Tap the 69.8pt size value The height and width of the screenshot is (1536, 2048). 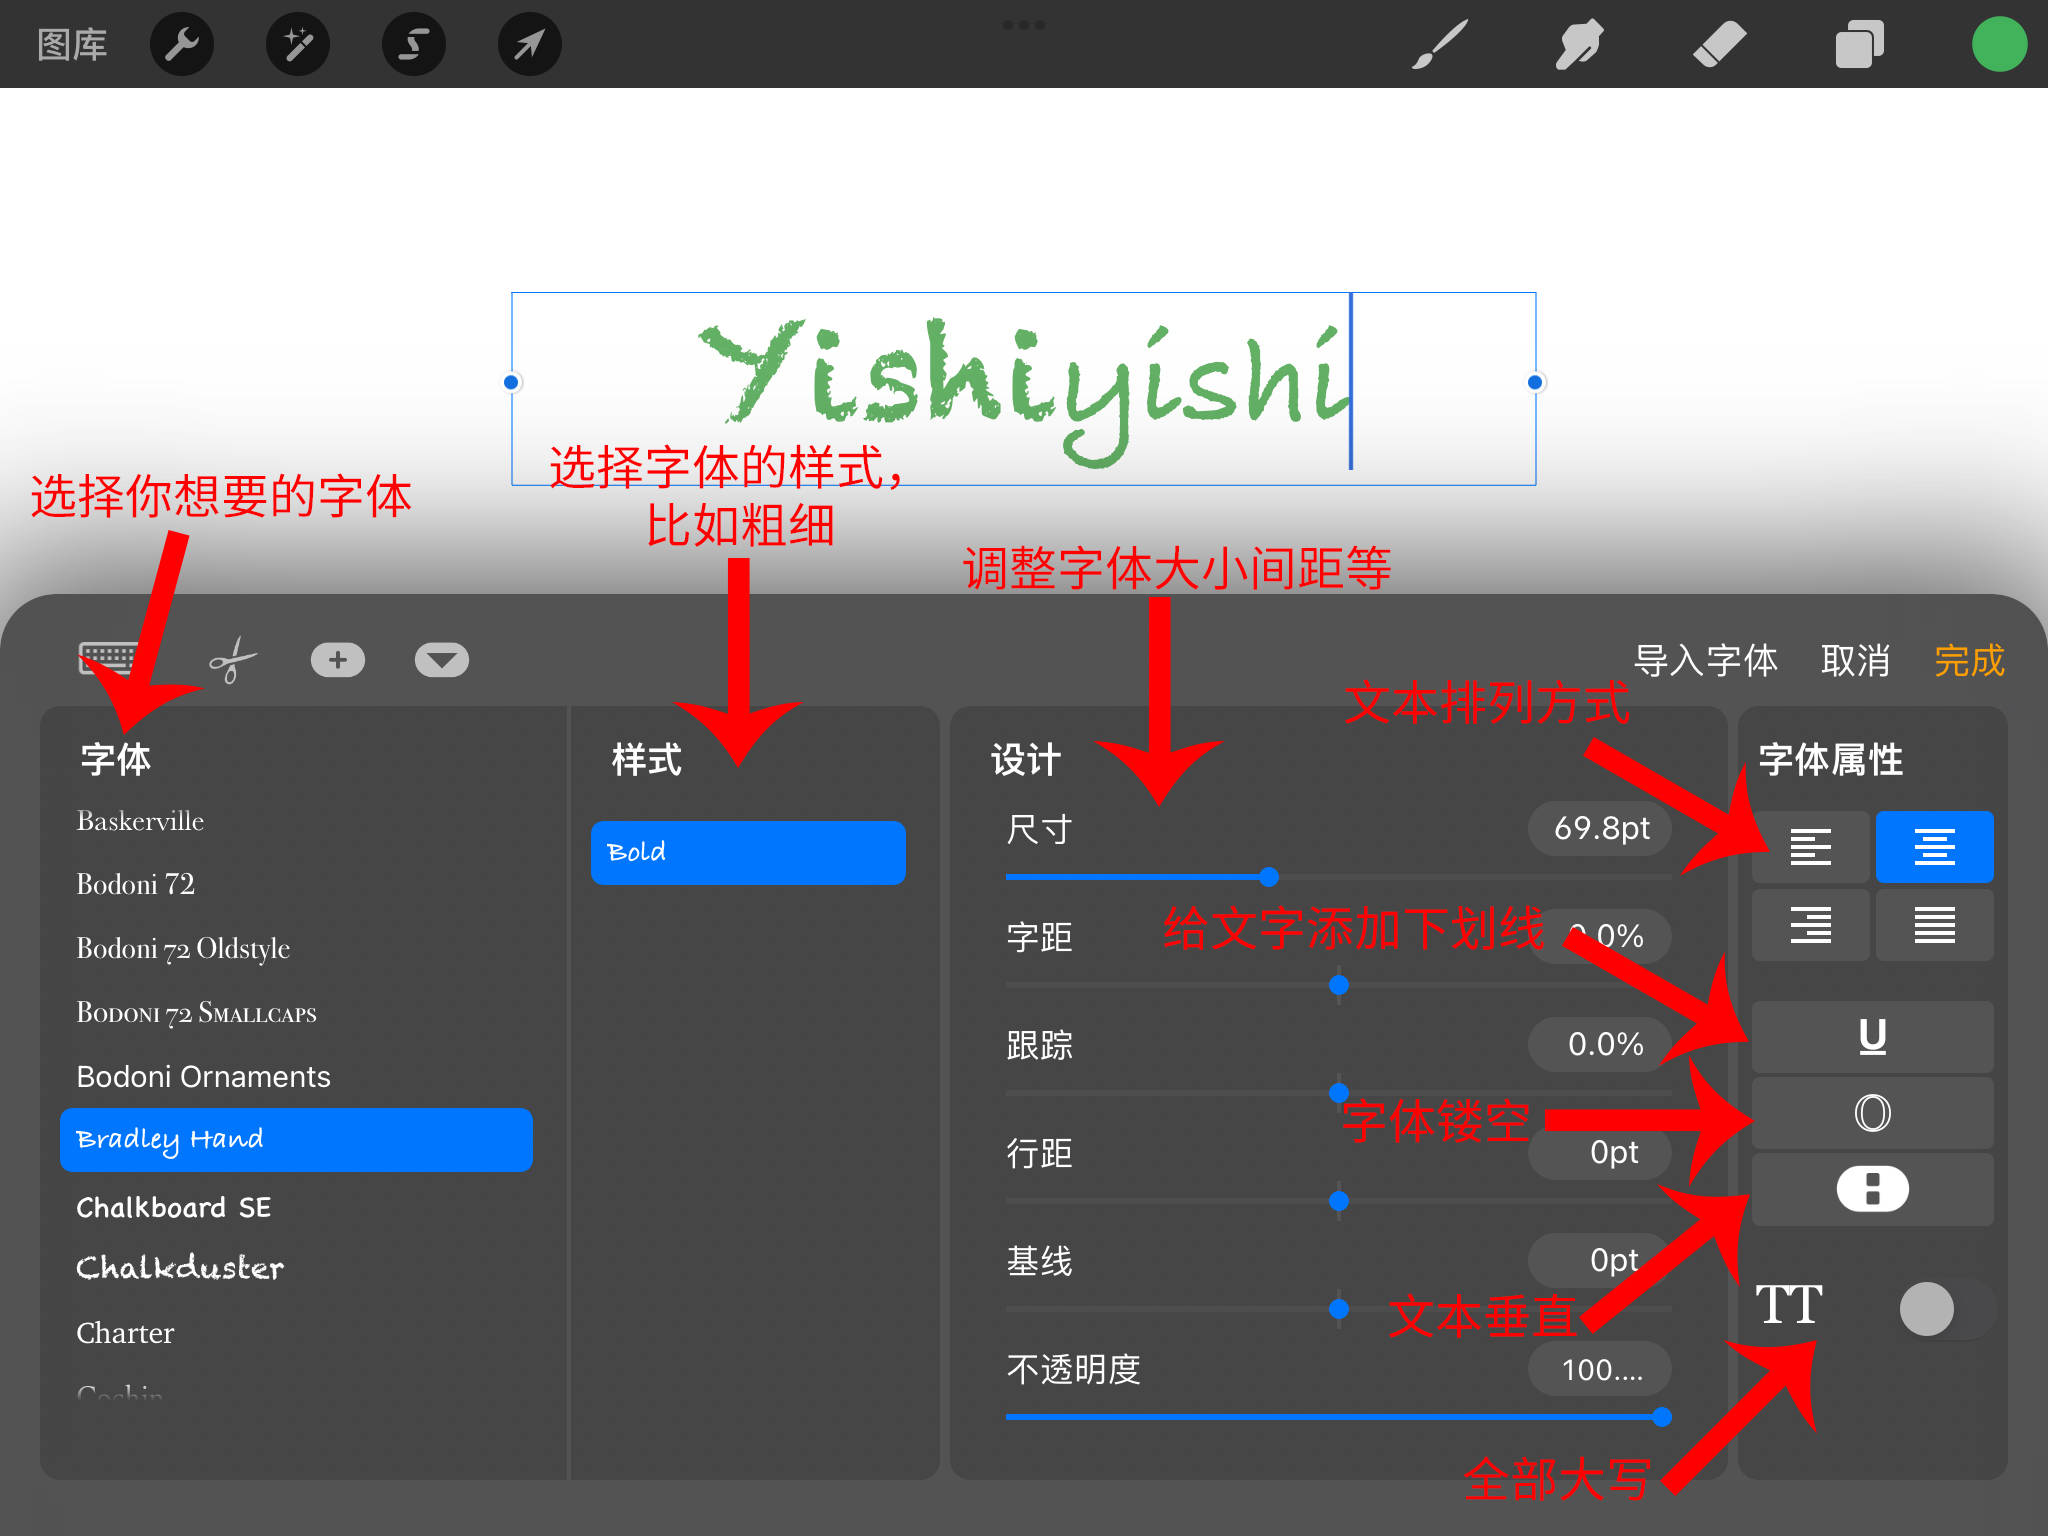tap(1600, 828)
